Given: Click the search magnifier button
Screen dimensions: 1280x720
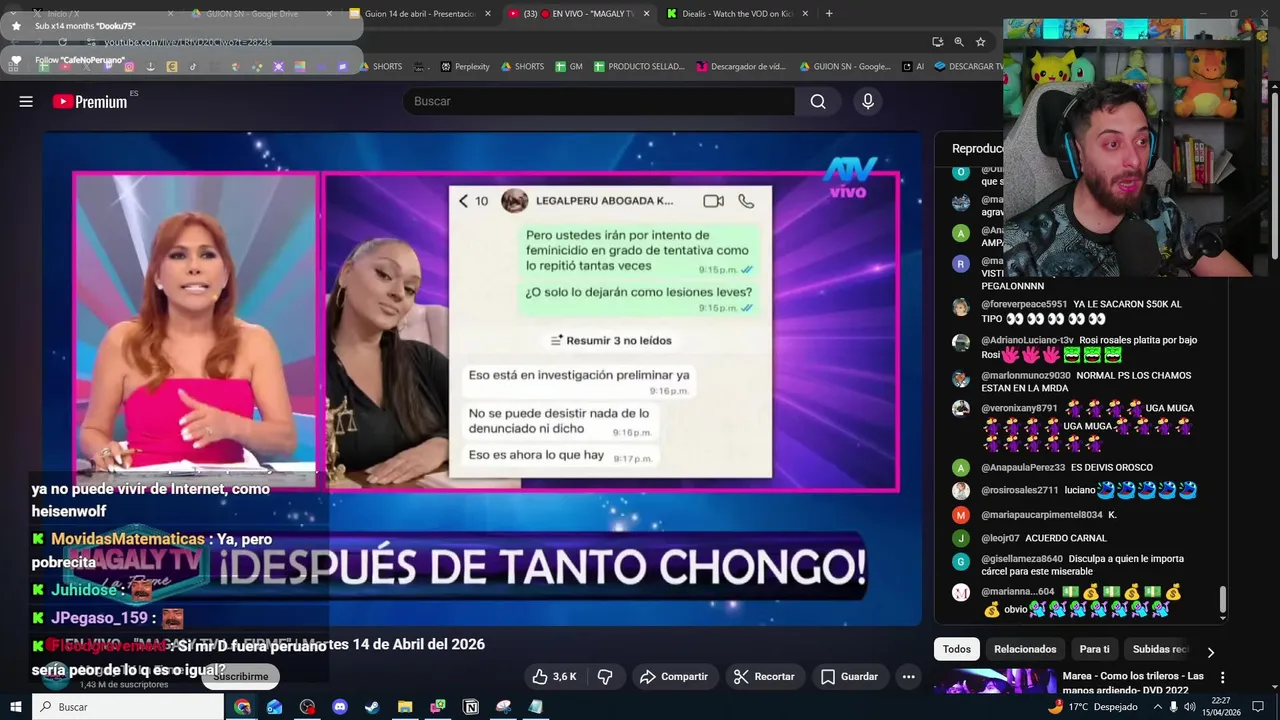Looking at the screenshot, I should [x=818, y=101].
